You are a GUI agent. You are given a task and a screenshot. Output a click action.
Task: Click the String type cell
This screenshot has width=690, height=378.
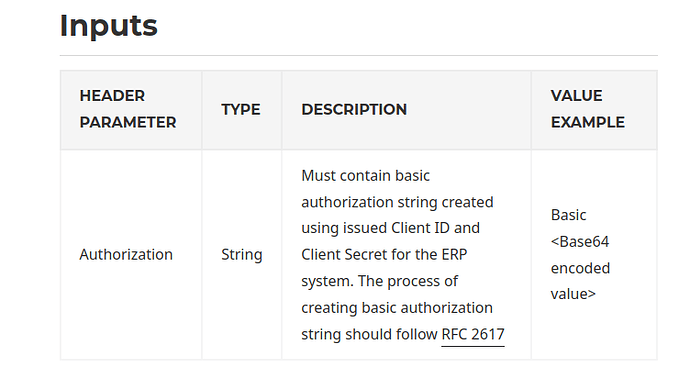coord(242,255)
